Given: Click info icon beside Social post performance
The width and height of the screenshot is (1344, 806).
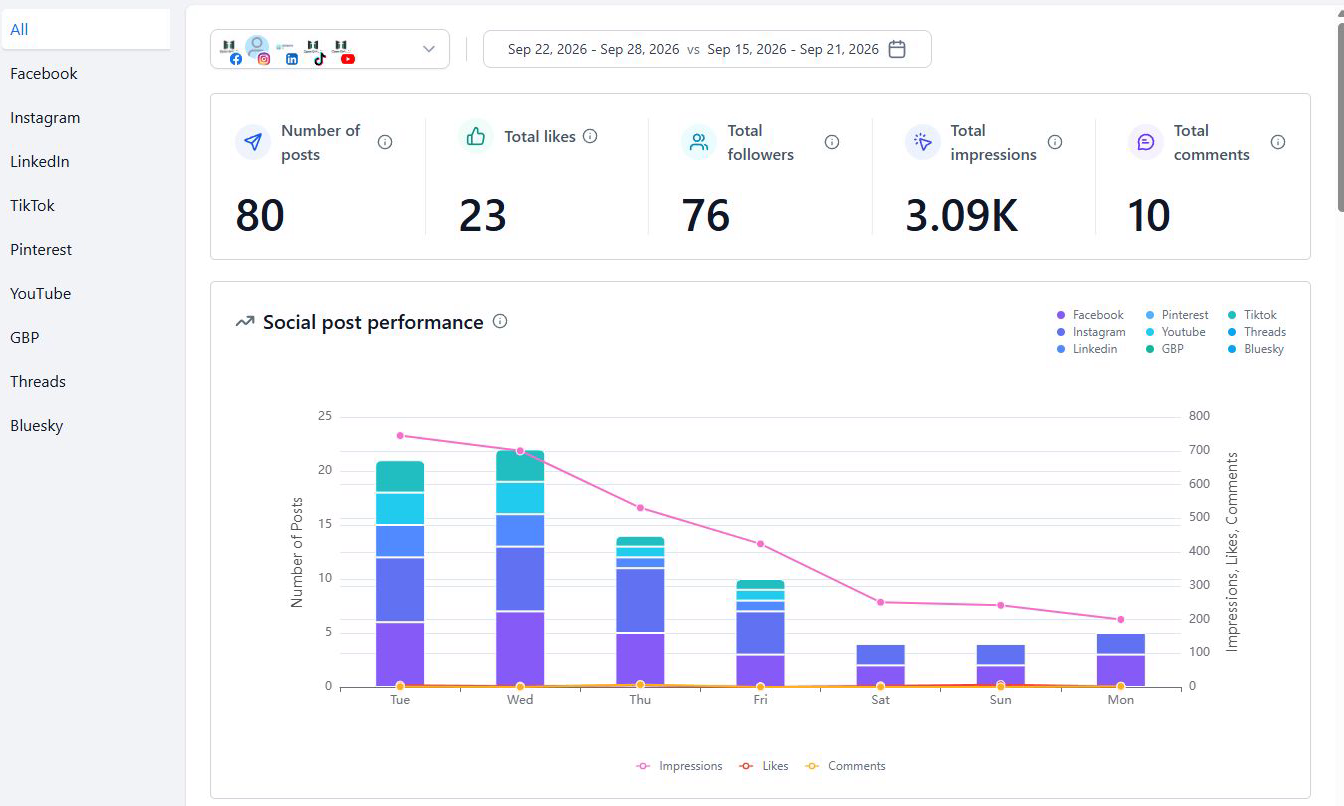Looking at the screenshot, I should coord(500,322).
